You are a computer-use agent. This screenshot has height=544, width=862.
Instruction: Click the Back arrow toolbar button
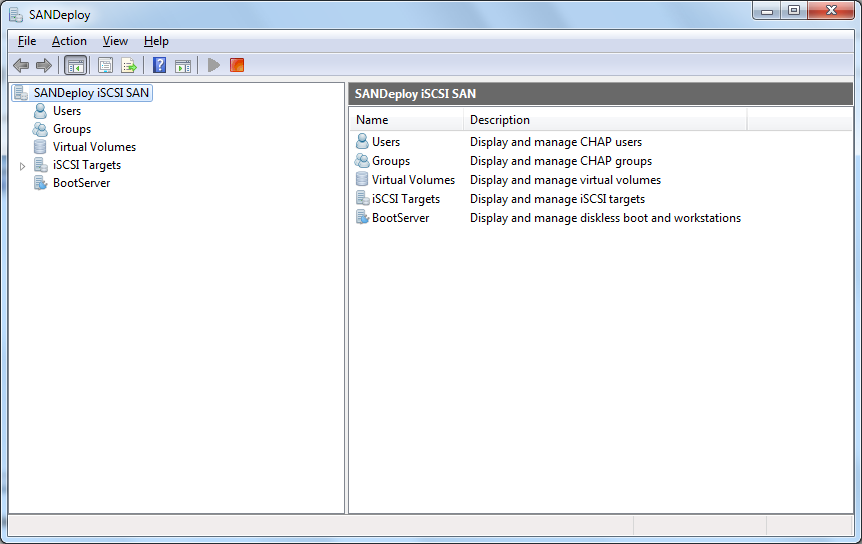pos(21,65)
